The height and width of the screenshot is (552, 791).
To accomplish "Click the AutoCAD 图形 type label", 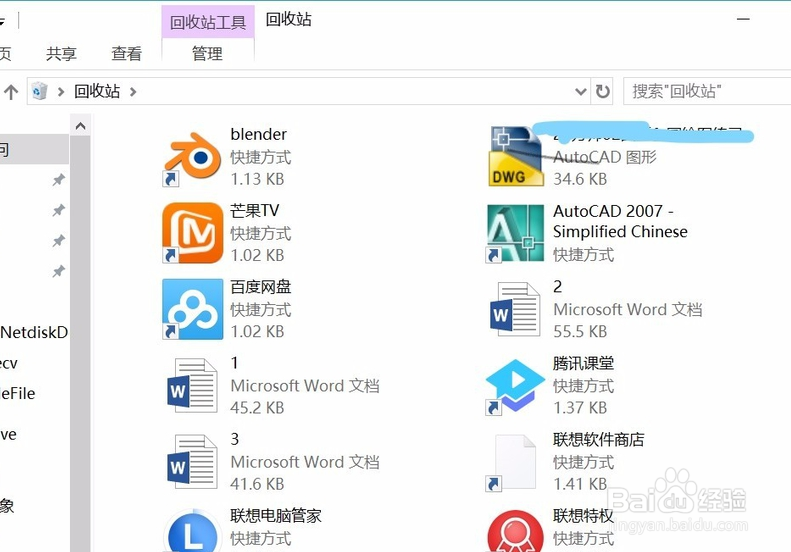I will [x=605, y=157].
